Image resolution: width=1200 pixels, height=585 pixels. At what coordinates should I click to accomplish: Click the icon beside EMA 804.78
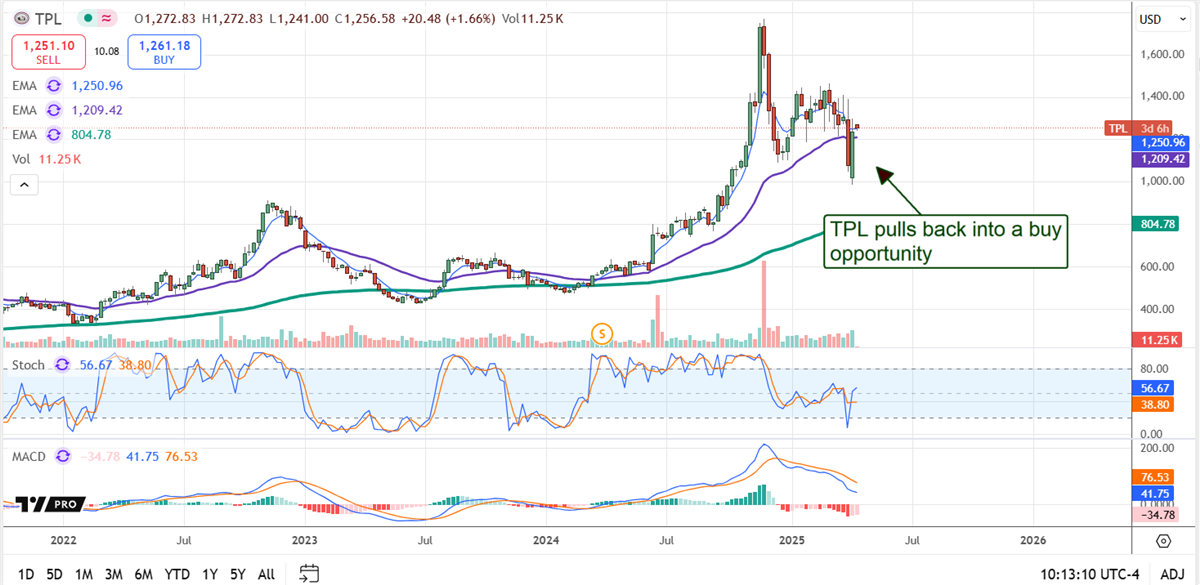tap(53, 135)
